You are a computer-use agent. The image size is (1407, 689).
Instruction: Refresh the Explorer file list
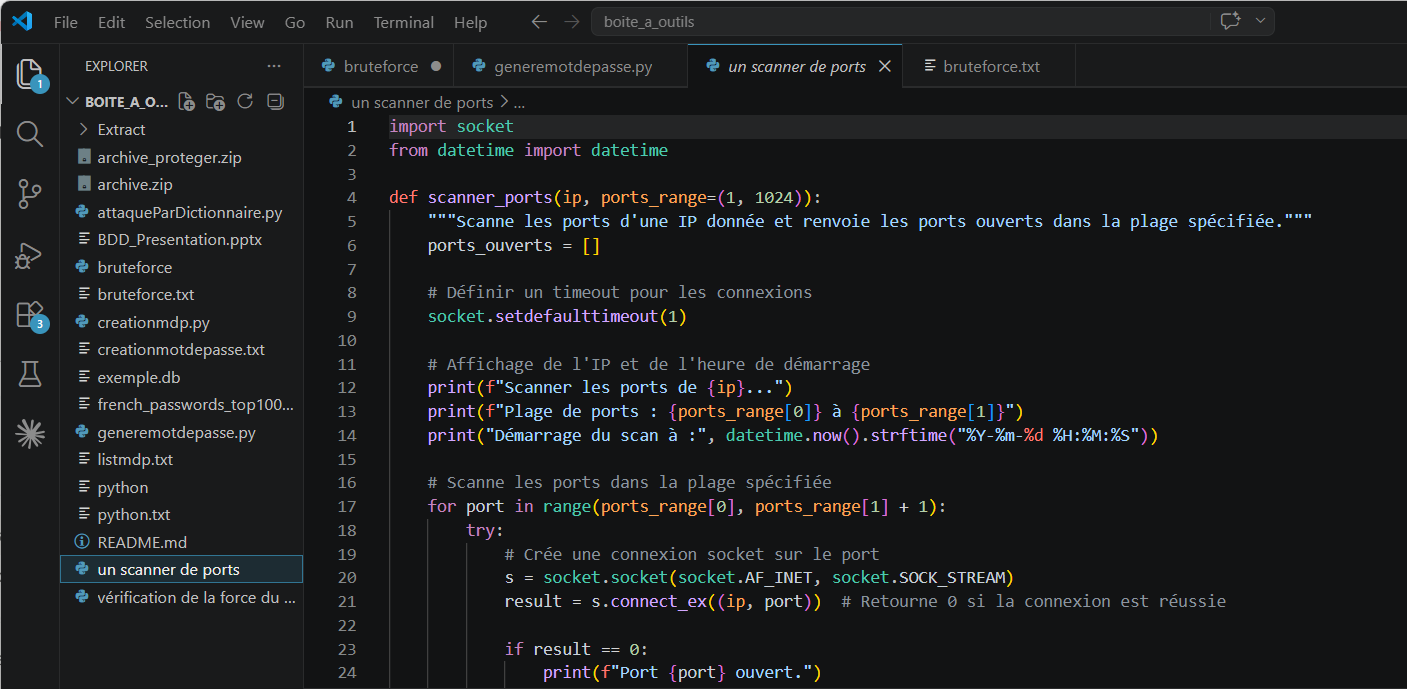click(x=245, y=101)
